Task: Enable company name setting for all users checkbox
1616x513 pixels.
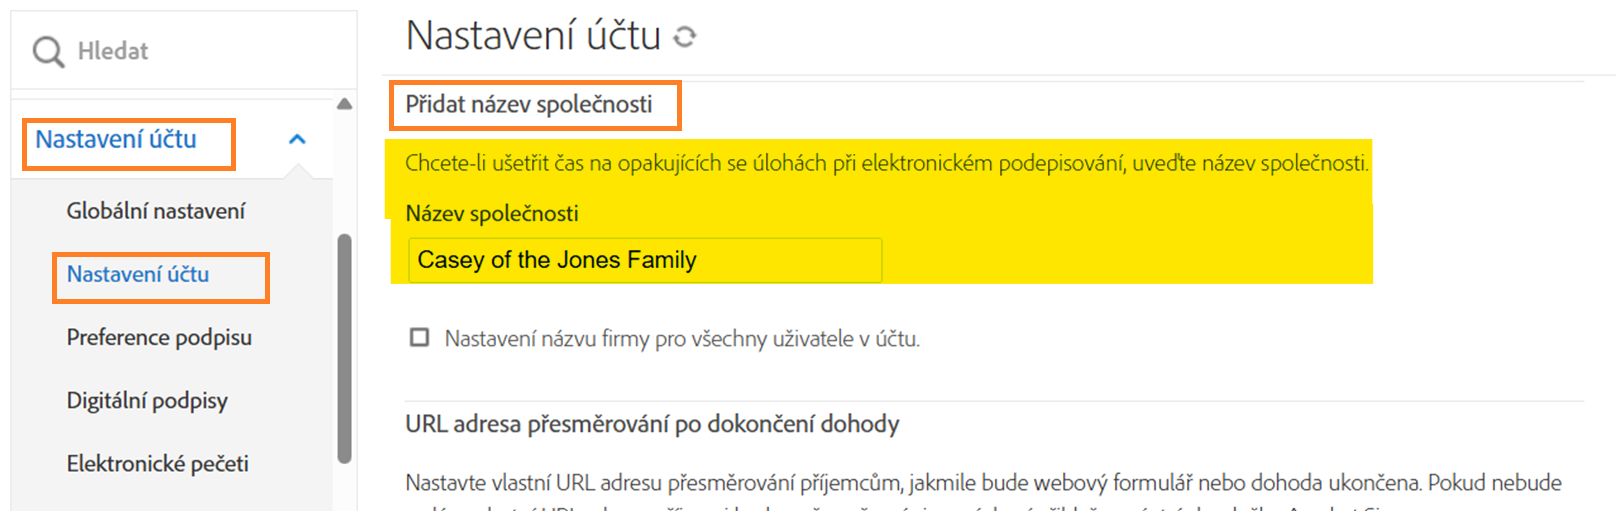Action: 420,338
